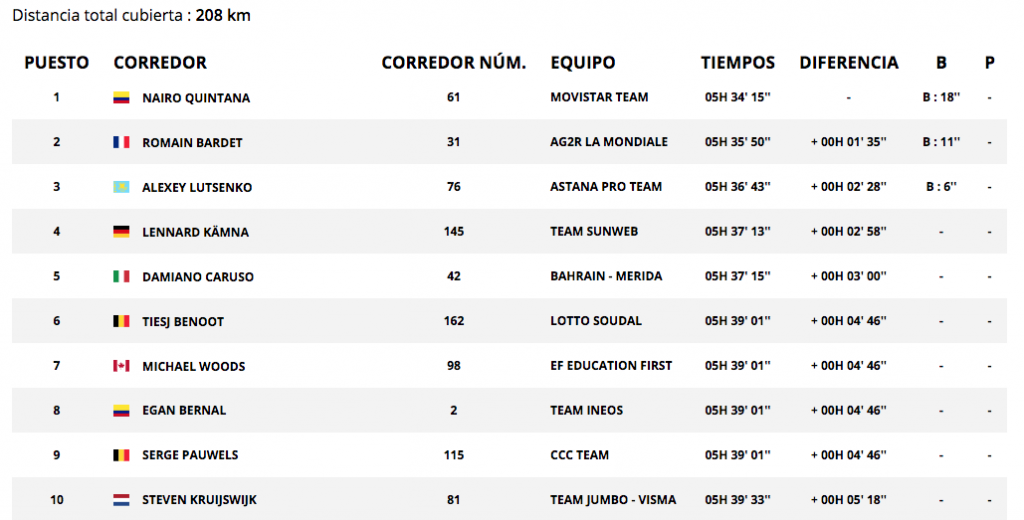Click the CORREDOR NÚM. column header
The width and height of the screenshot is (1024, 520).
(454, 63)
